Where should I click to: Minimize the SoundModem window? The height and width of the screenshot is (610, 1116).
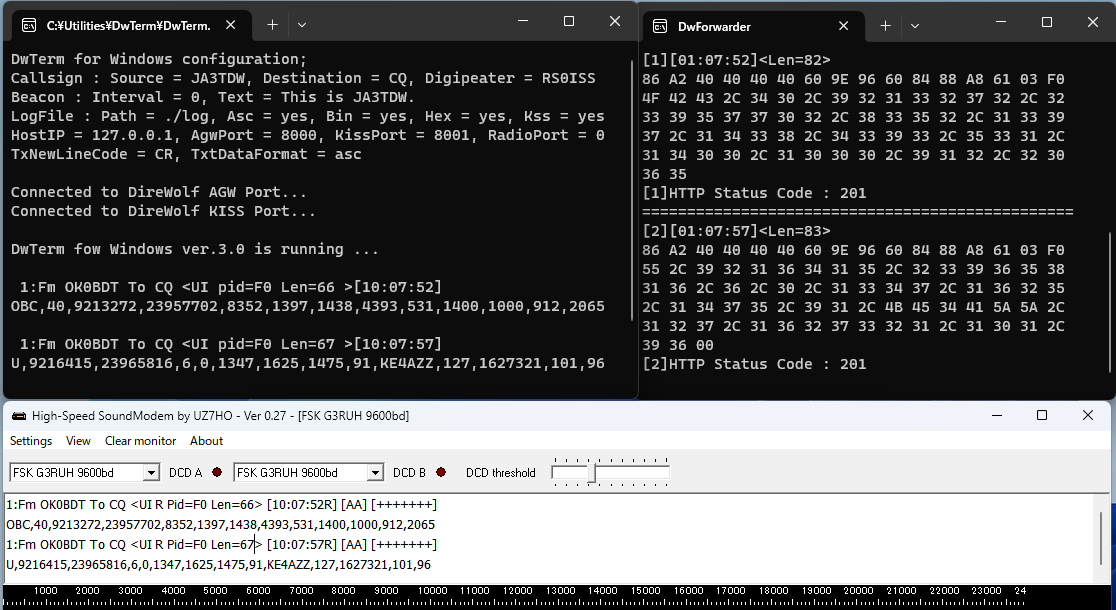(997, 415)
